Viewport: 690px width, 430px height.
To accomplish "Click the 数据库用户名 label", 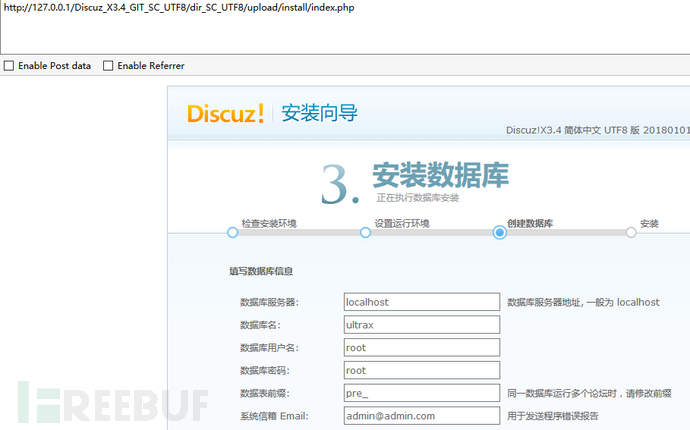I will tap(269, 348).
